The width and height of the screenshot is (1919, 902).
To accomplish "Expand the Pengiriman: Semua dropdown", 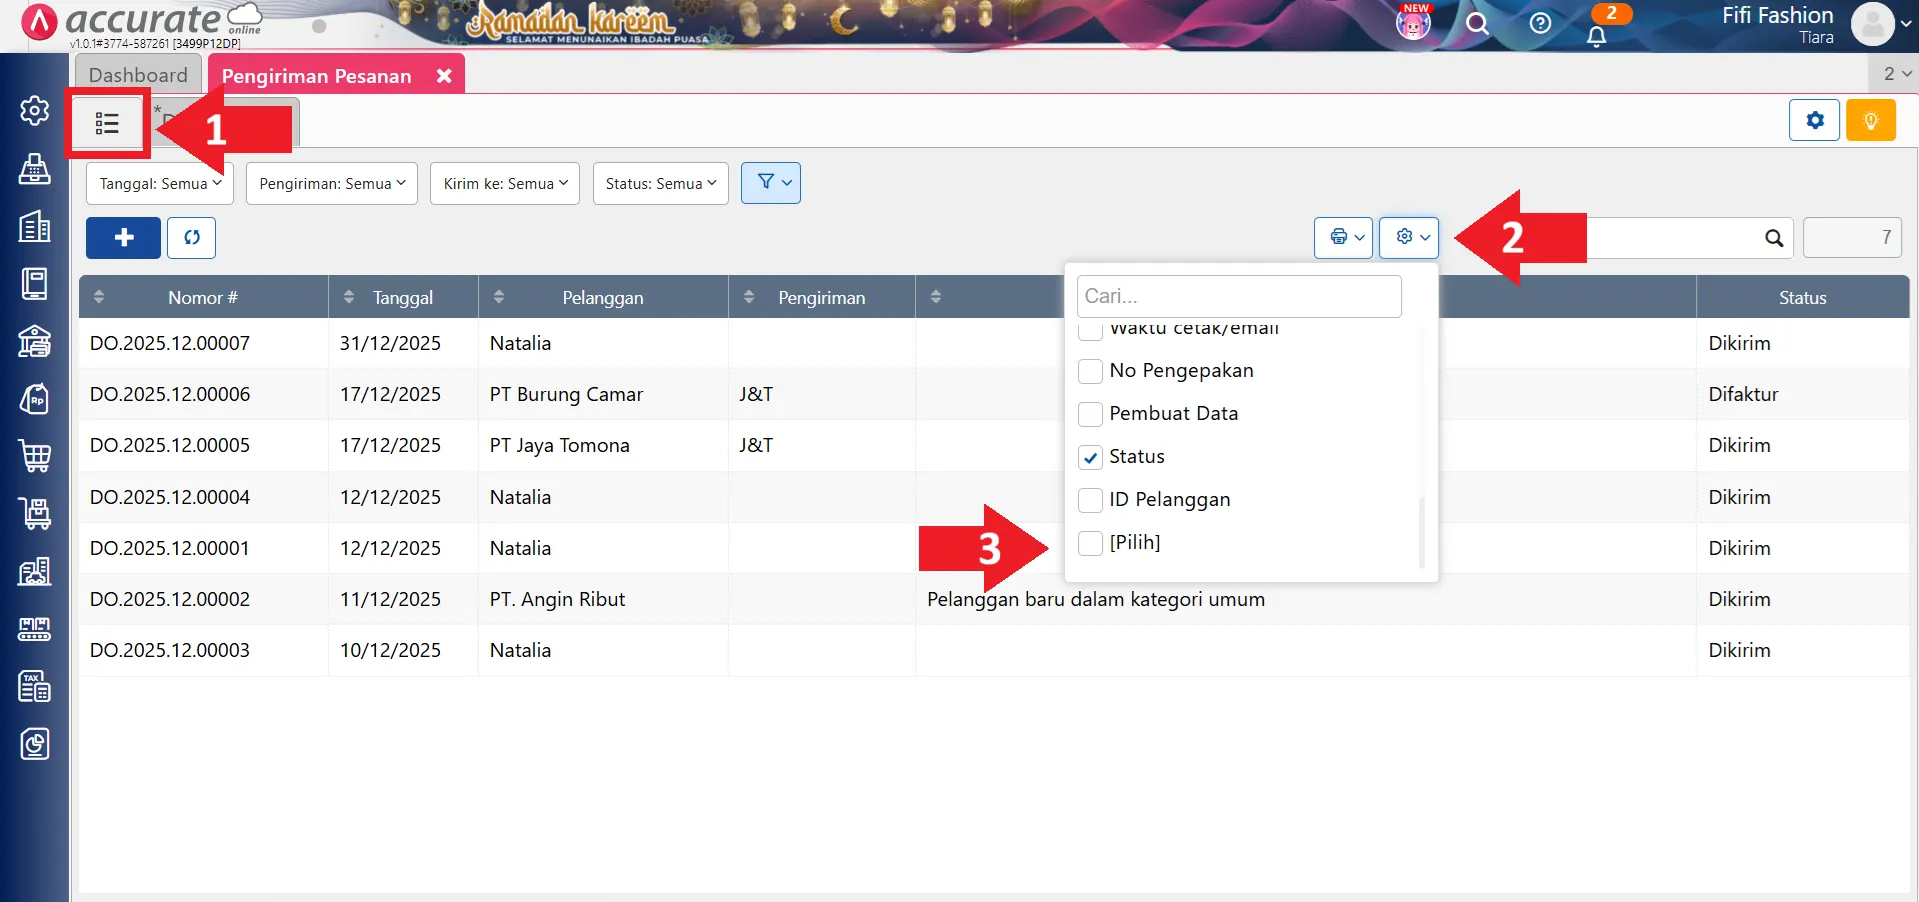I will [331, 184].
